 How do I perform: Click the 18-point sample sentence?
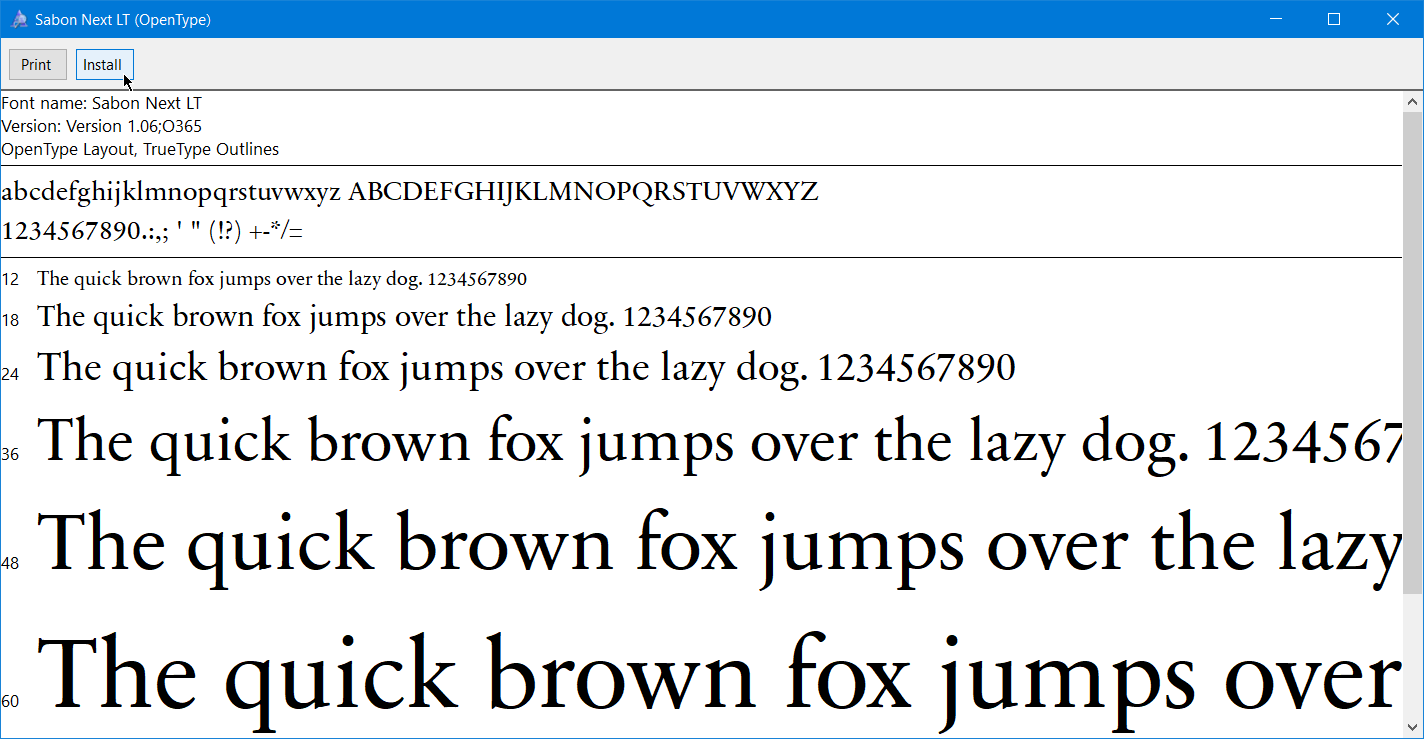click(405, 318)
